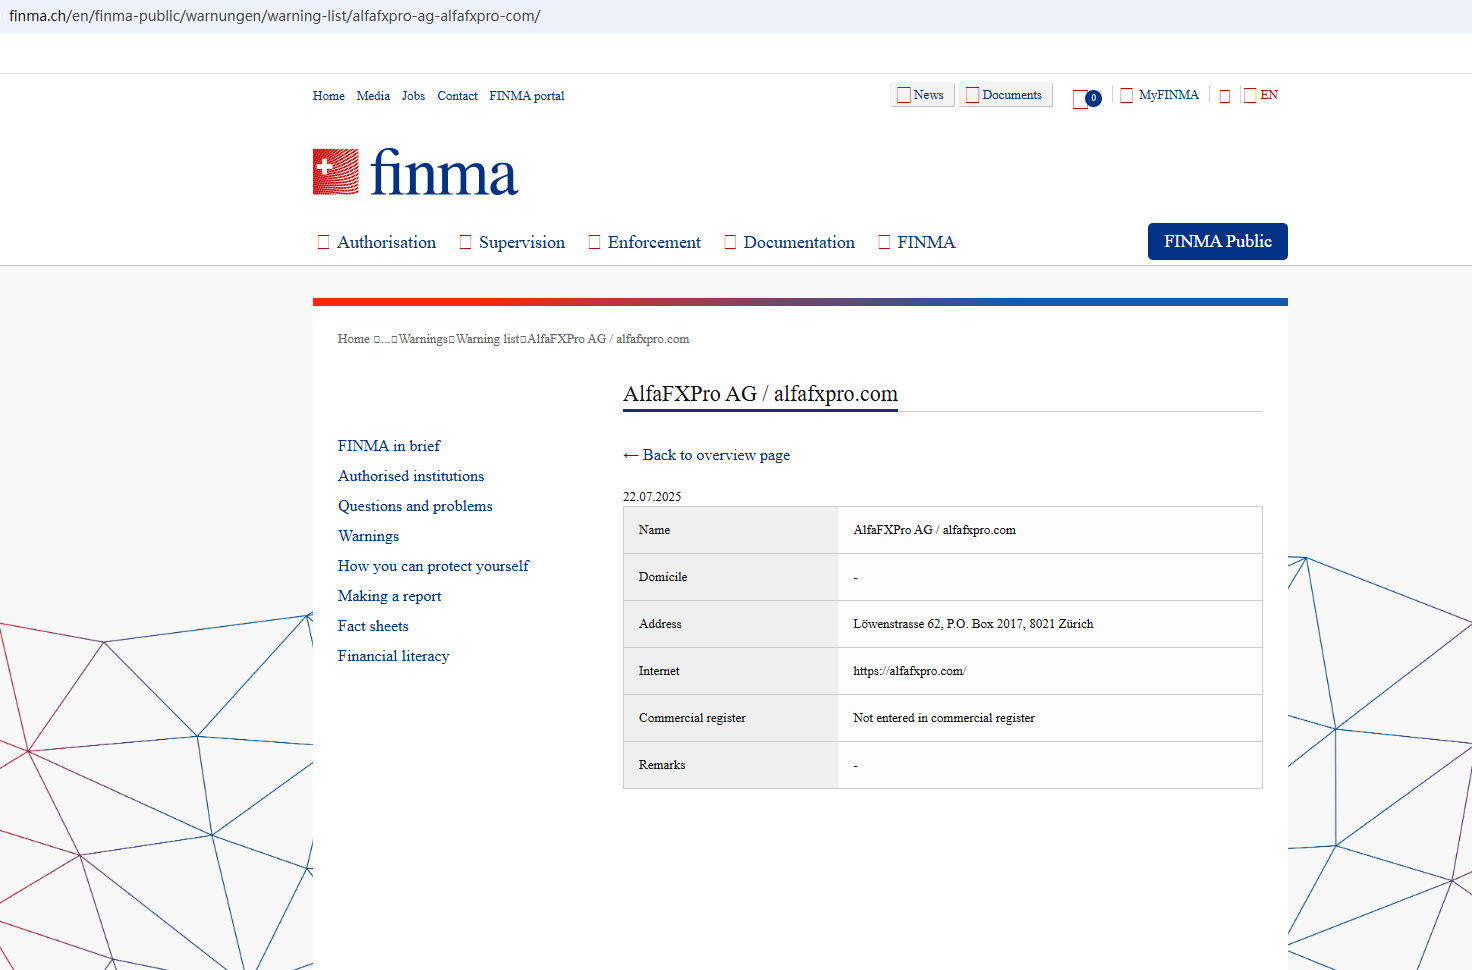Viewport: 1472px width, 970px height.
Task: Click Warning list in the breadcrumb
Action: (x=488, y=339)
